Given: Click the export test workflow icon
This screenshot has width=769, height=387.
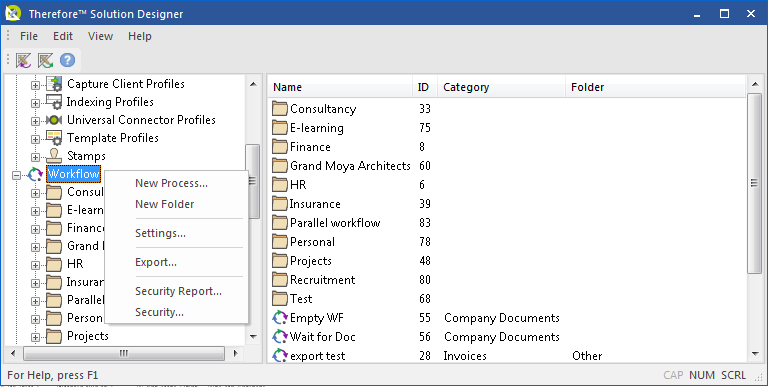Looking at the screenshot, I should pyautogui.click(x=280, y=356).
